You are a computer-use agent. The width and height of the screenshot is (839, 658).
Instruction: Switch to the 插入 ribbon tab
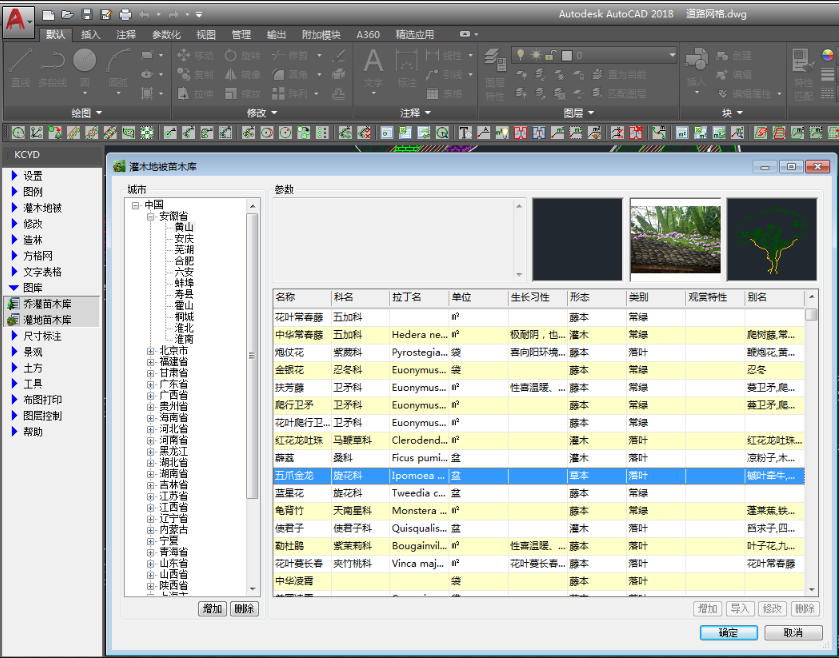[91, 34]
